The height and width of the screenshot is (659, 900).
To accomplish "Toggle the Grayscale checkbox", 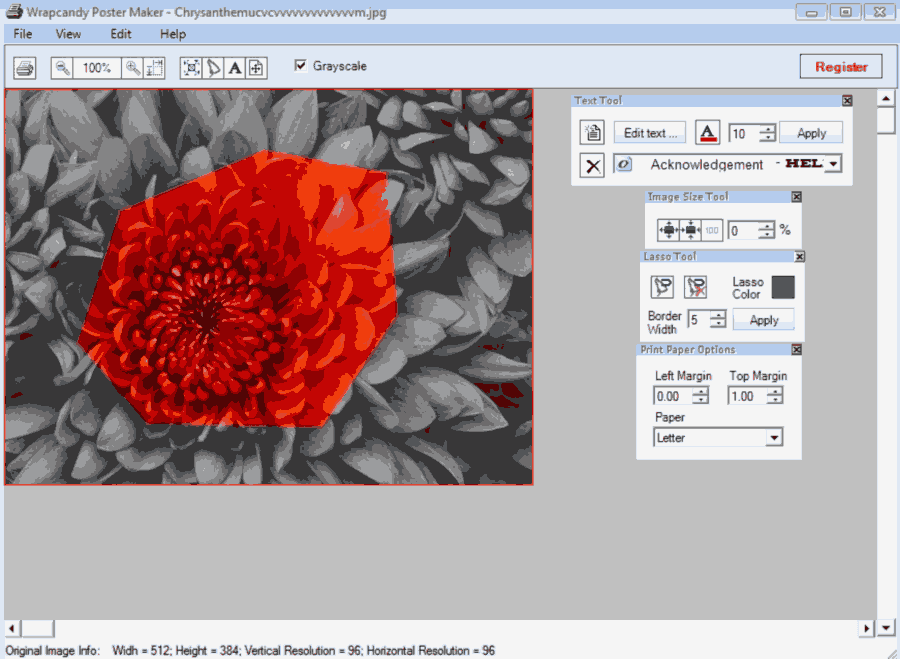I will (x=300, y=65).
